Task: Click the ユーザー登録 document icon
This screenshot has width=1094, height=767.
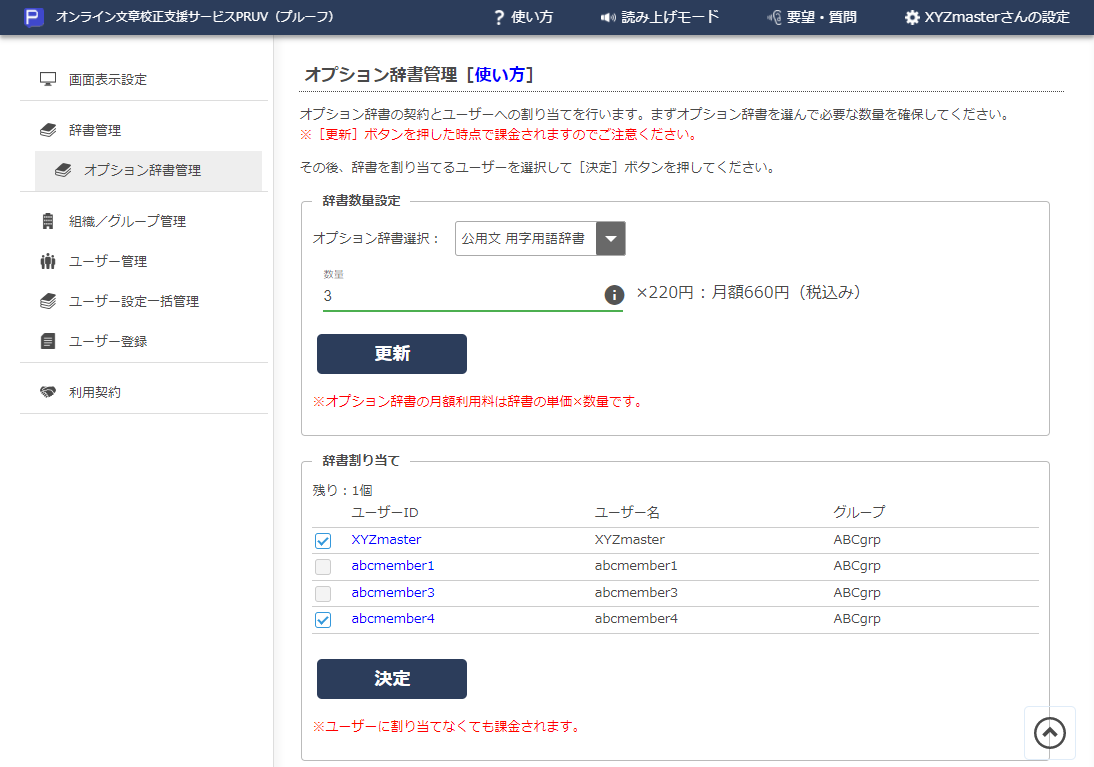Action: pyautogui.click(x=48, y=341)
